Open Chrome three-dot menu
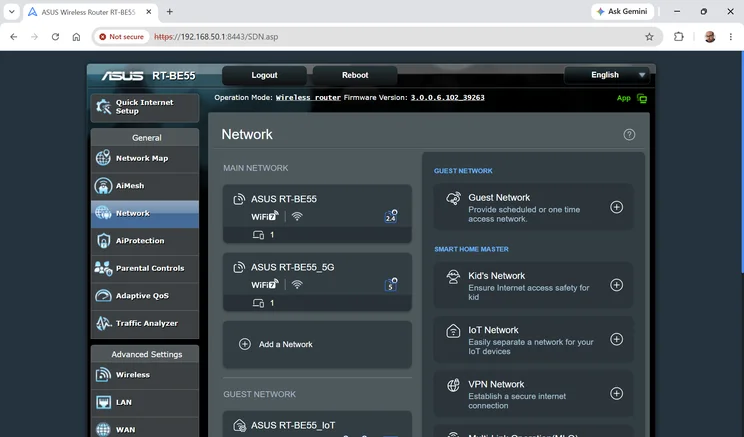This screenshot has width=744, height=437. coord(731,37)
